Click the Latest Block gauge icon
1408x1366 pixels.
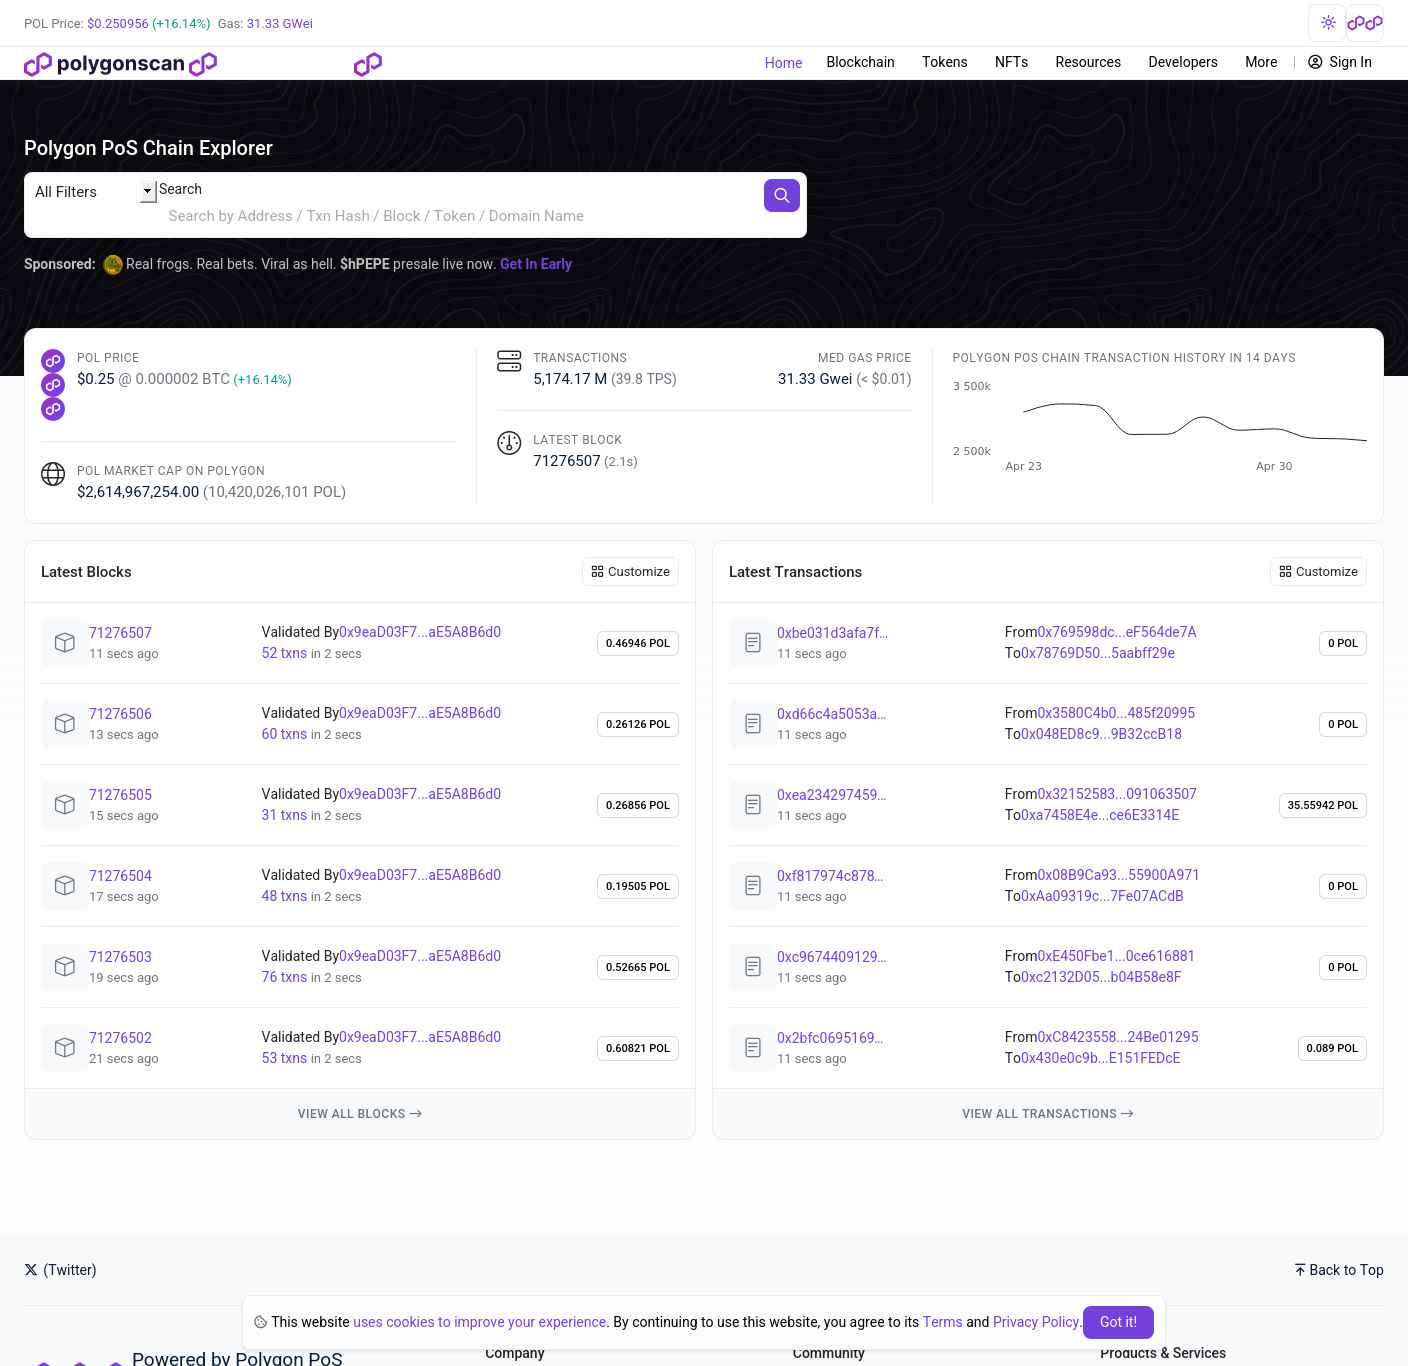[509, 443]
